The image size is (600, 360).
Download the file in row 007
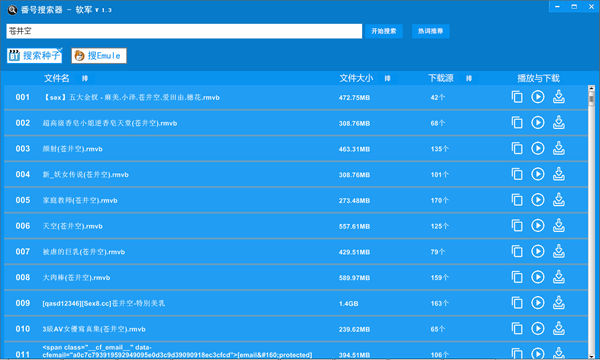pyautogui.click(x=559, y=251)
